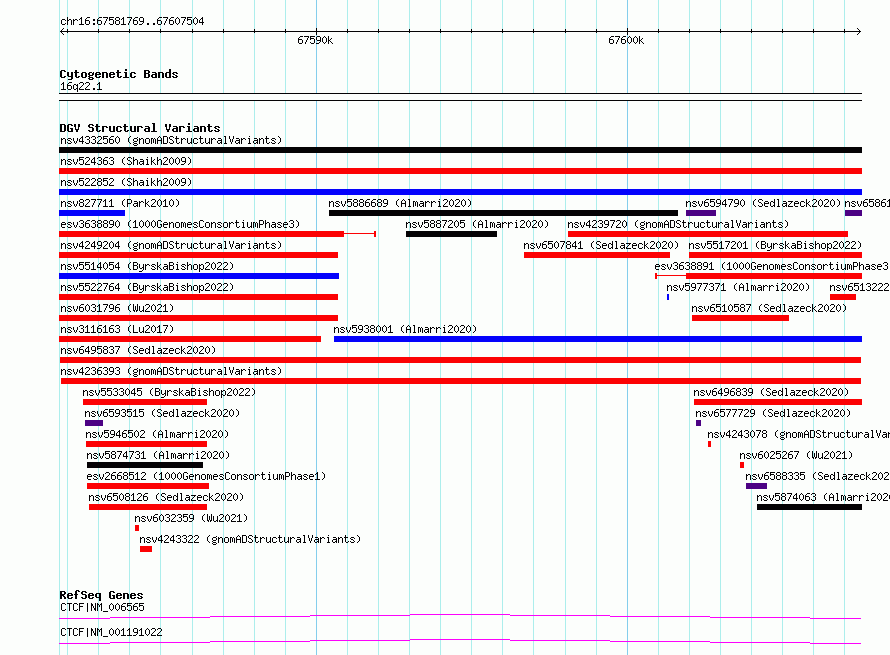The width and height of the screenshot is (890, 655).
Task: Click nsv5938001 (Almarri2020) label
Action: pos(405,329)
